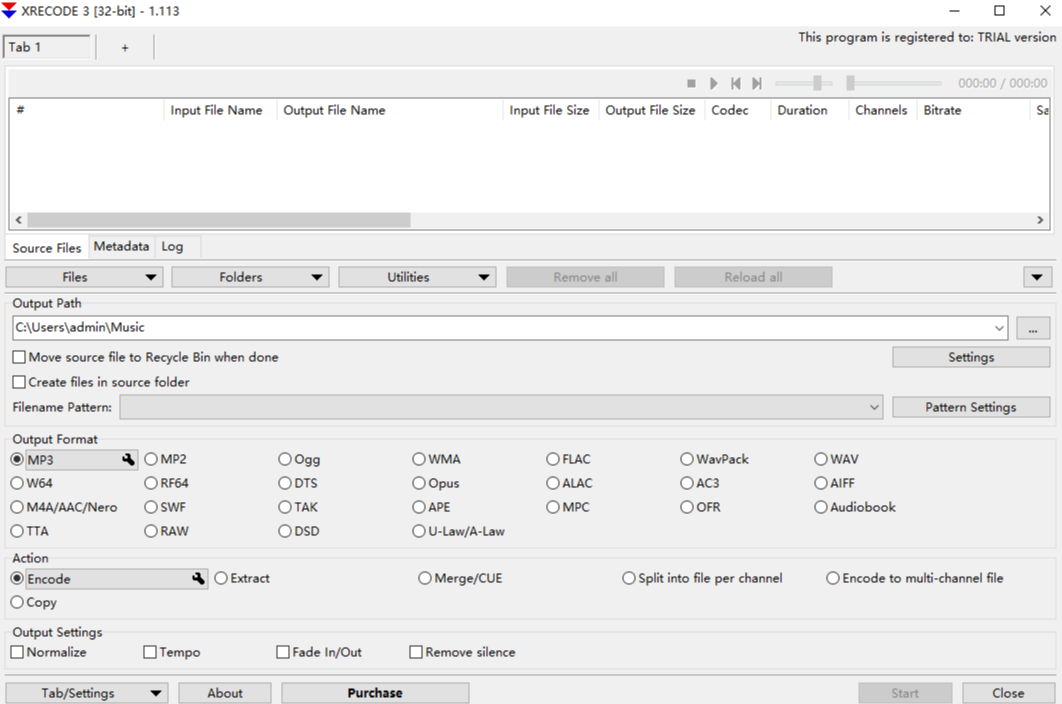The width and height of the screenshot is (1062, 704).
Task: Click the file list horizontal scrollbar thumb
Action: 219,220
